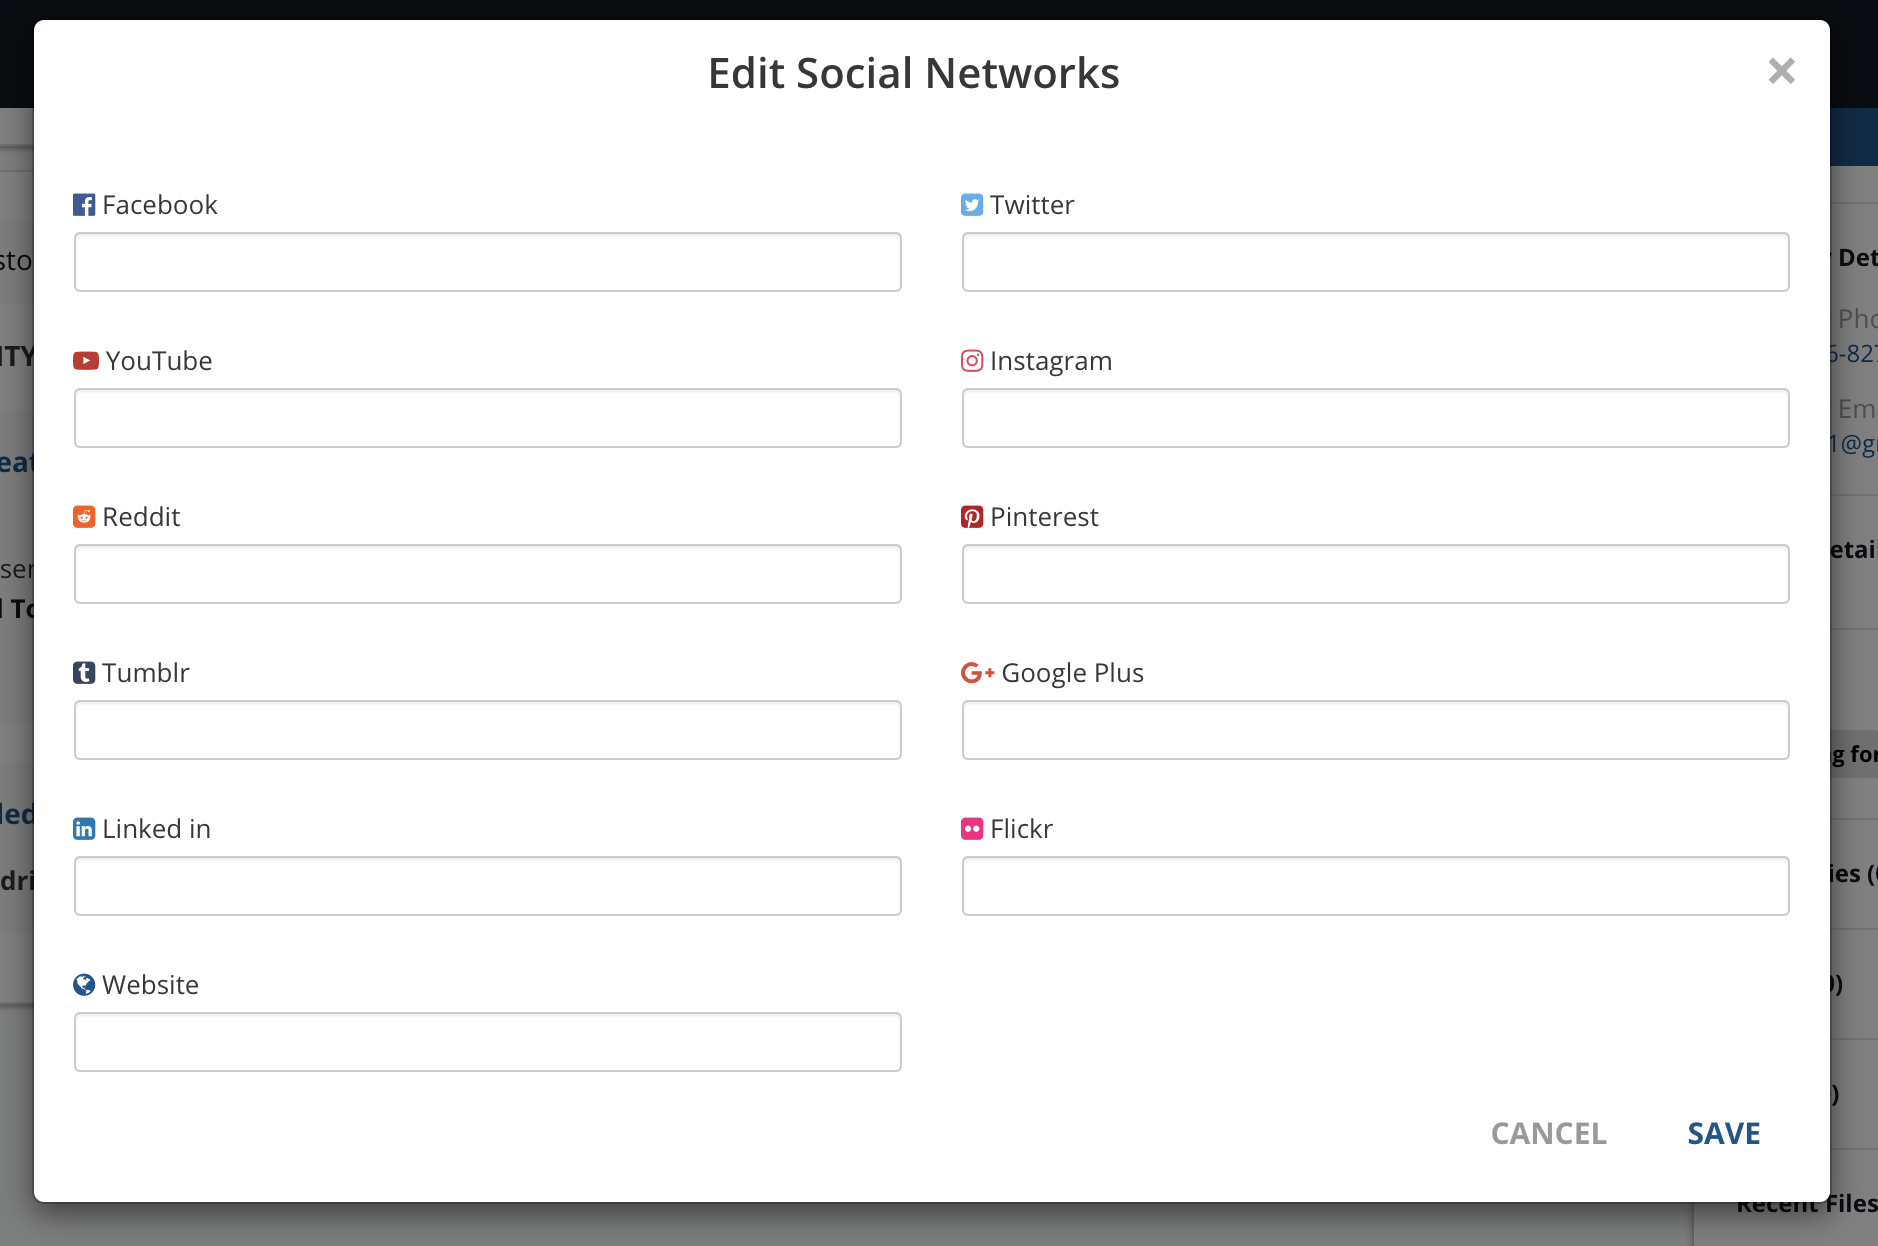The height and width of the screenshot is (1246, 1878).
Task: Click the Flickr dots icon
Action: pos(972,829)
